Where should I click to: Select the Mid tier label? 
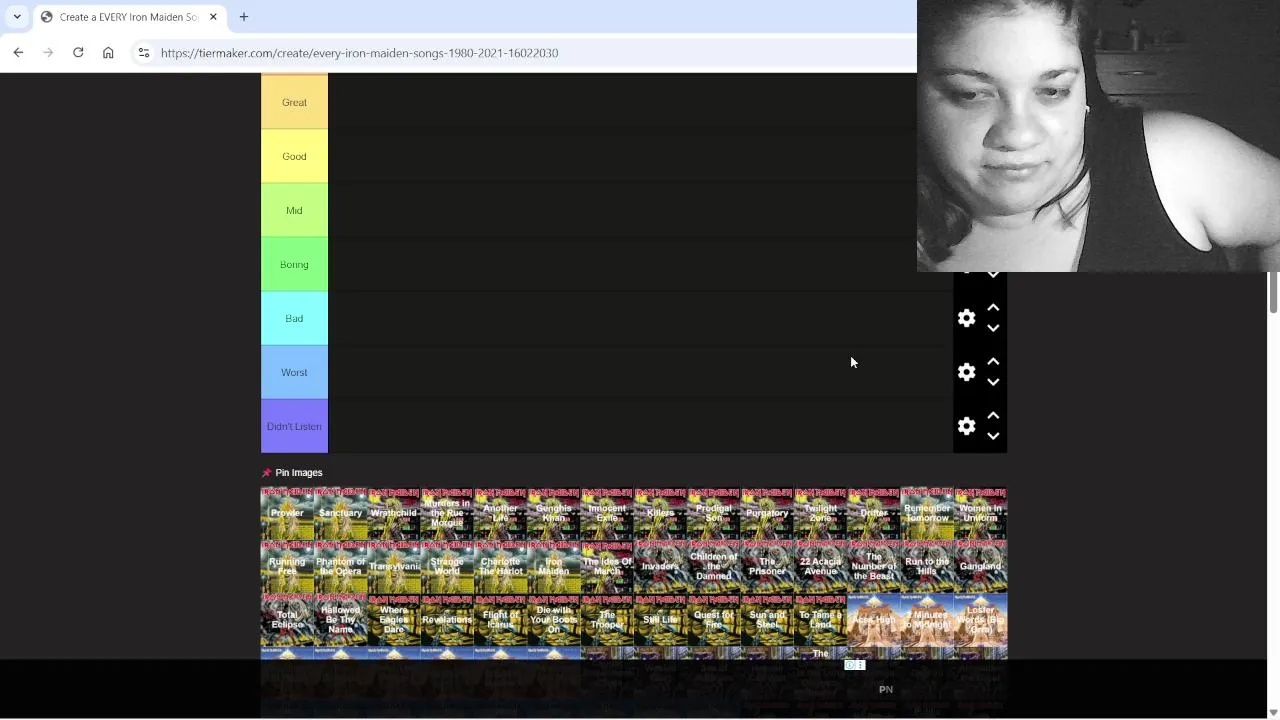tap(294, 210)
